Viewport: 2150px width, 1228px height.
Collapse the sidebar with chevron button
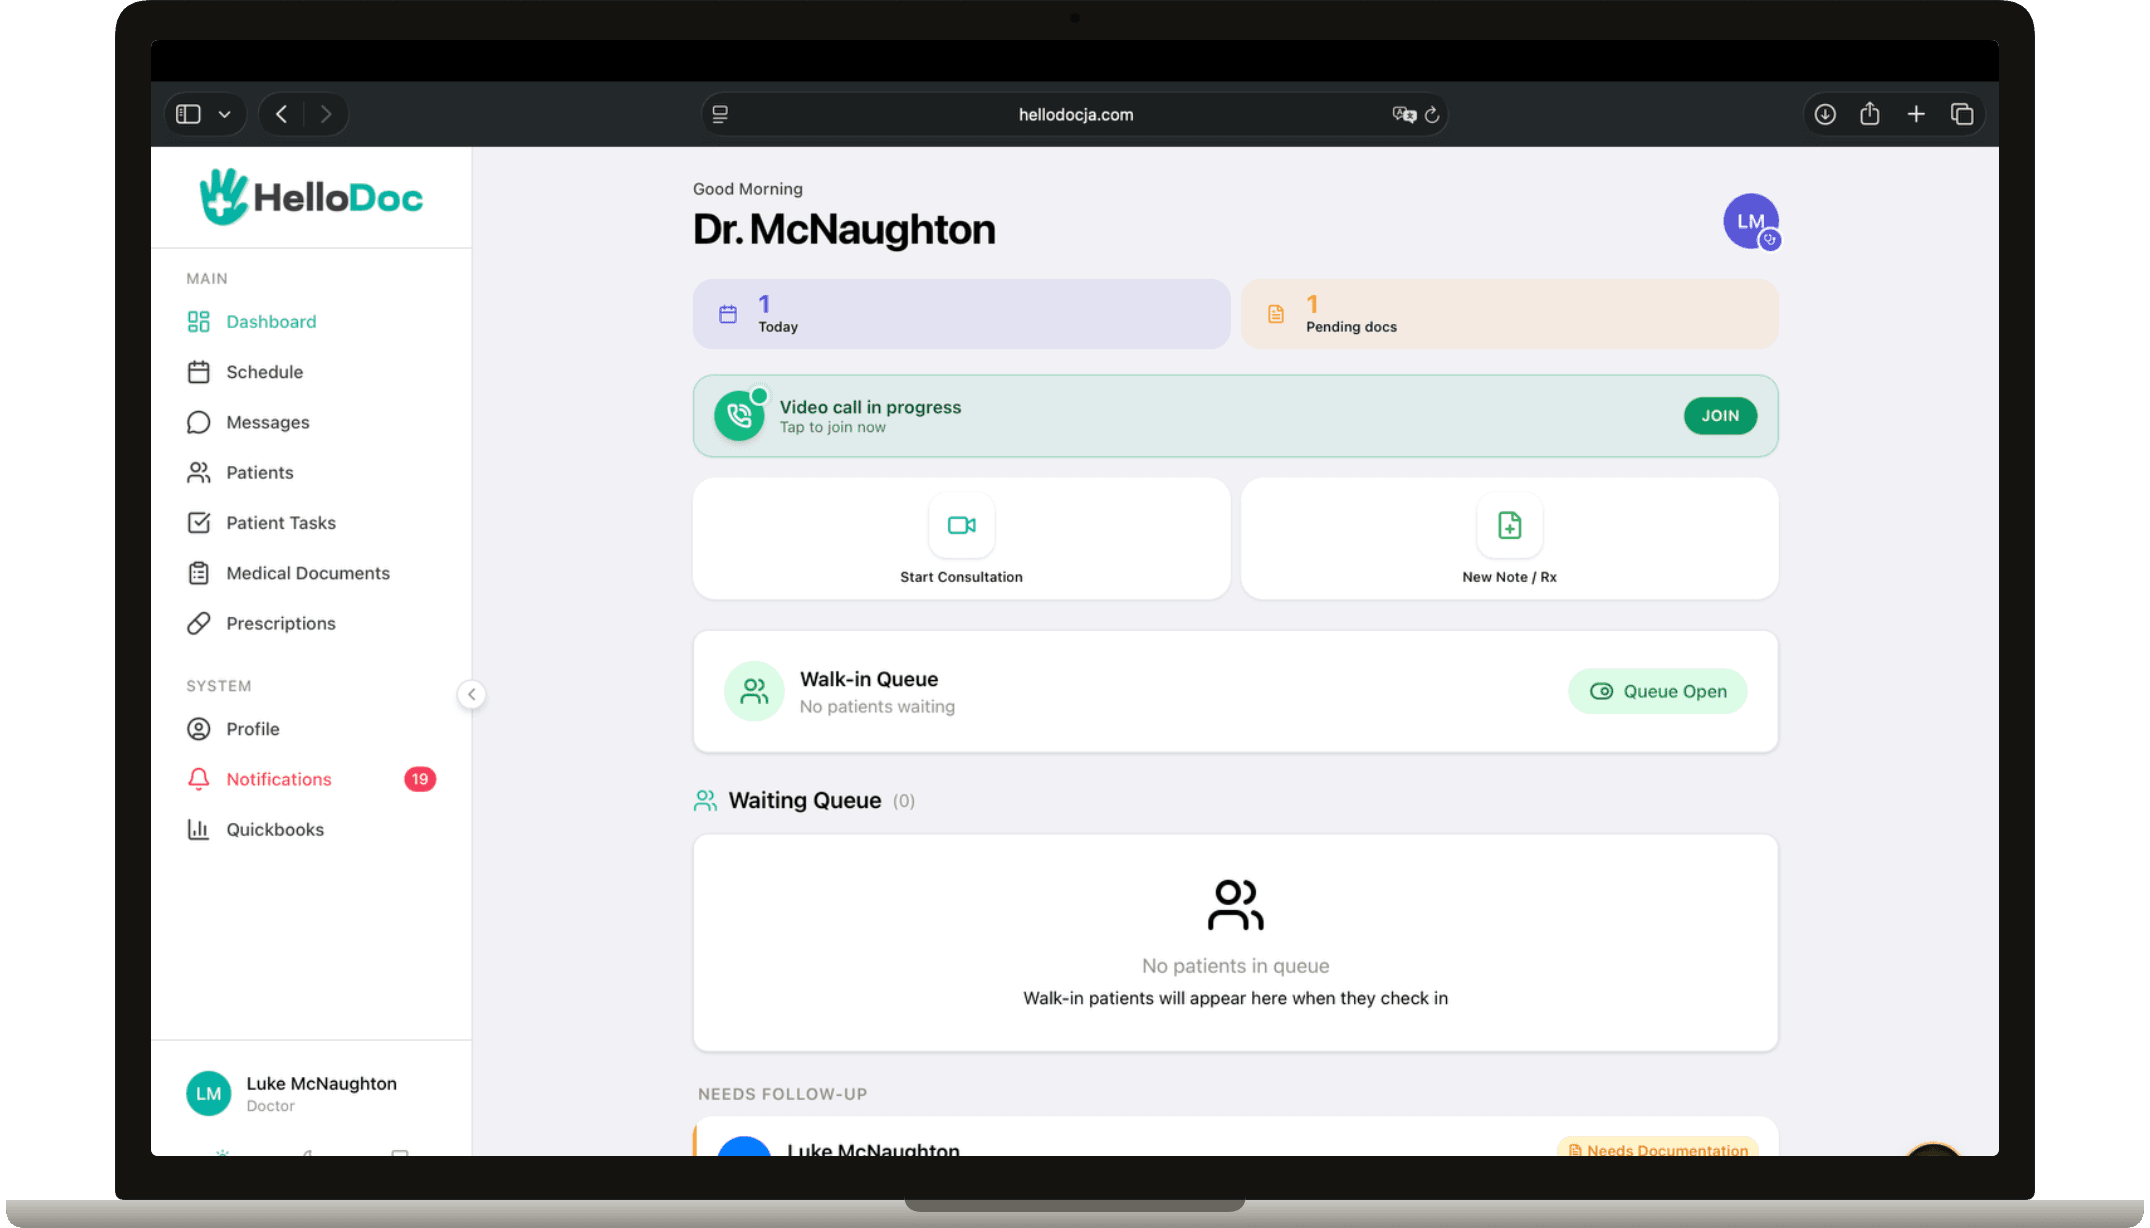click(x=471, y=694)
